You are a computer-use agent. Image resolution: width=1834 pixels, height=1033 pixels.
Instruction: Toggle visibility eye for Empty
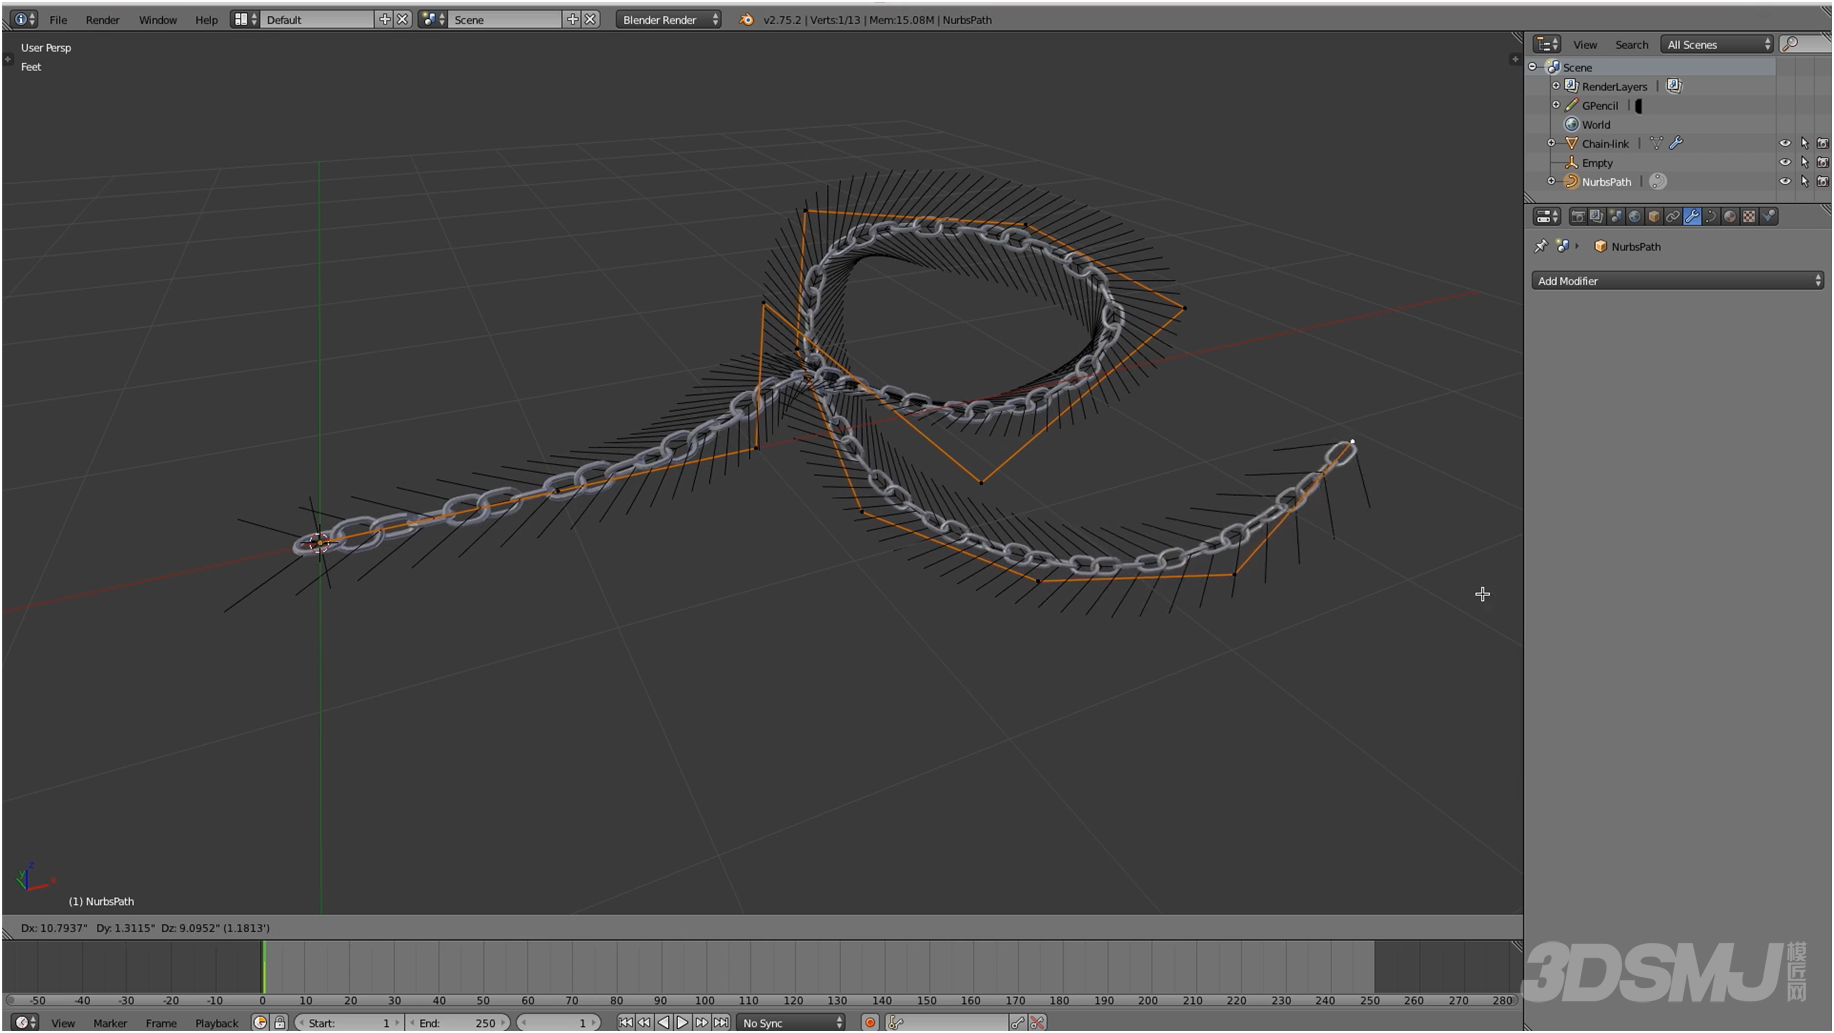[1785, 162]
